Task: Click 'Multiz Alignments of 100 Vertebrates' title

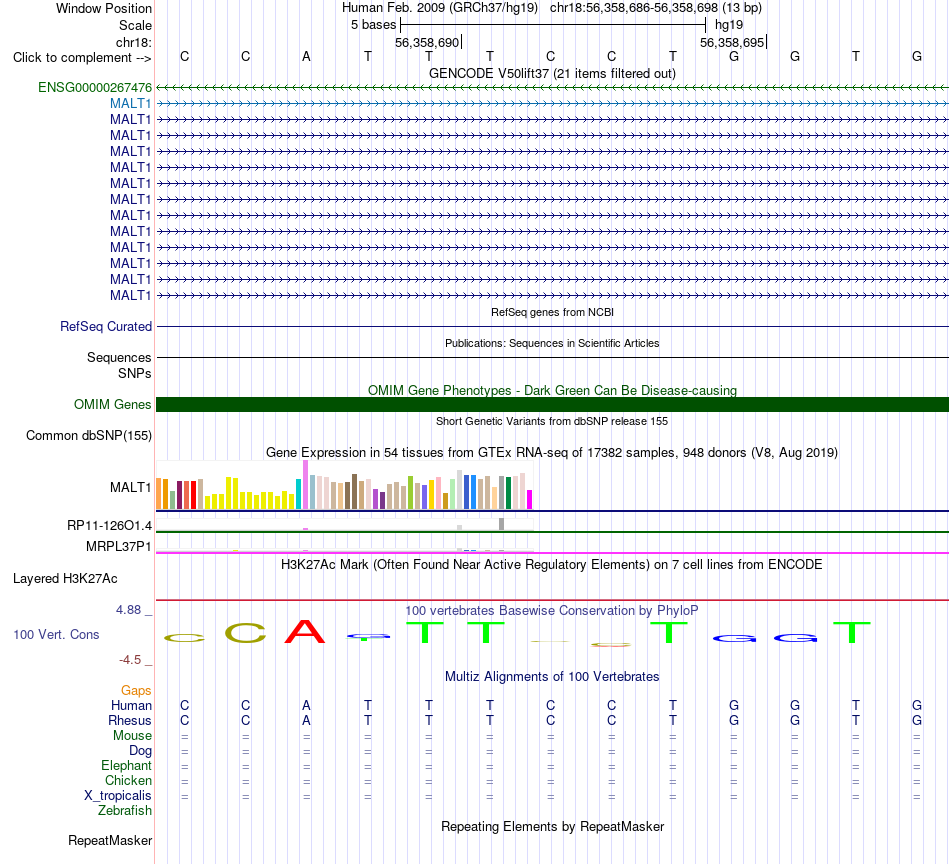Action: point(552,676)
